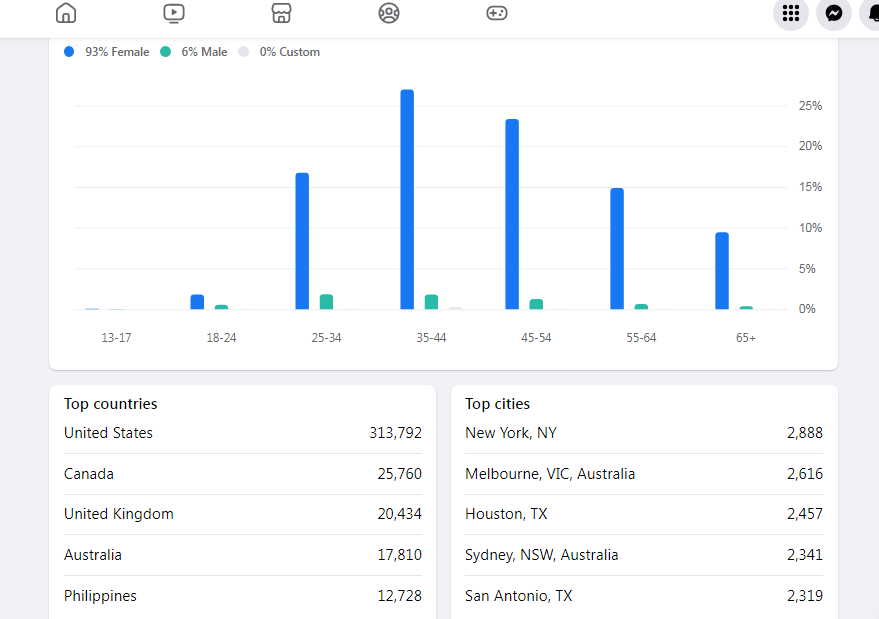Click the blue Female color dot
The height and width of the screenshot is (619, 879).
(x=69, y=52)
